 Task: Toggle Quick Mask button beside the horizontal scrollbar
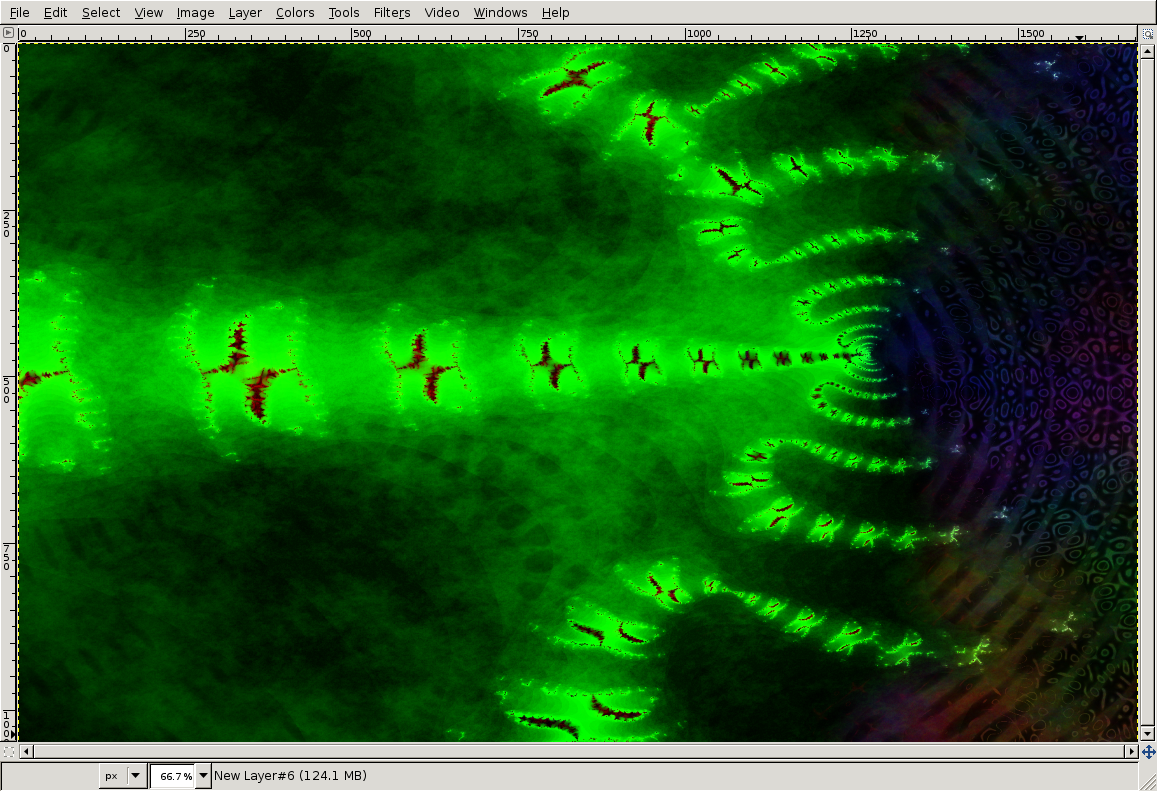pyautogui.click(x=8, y=752)
